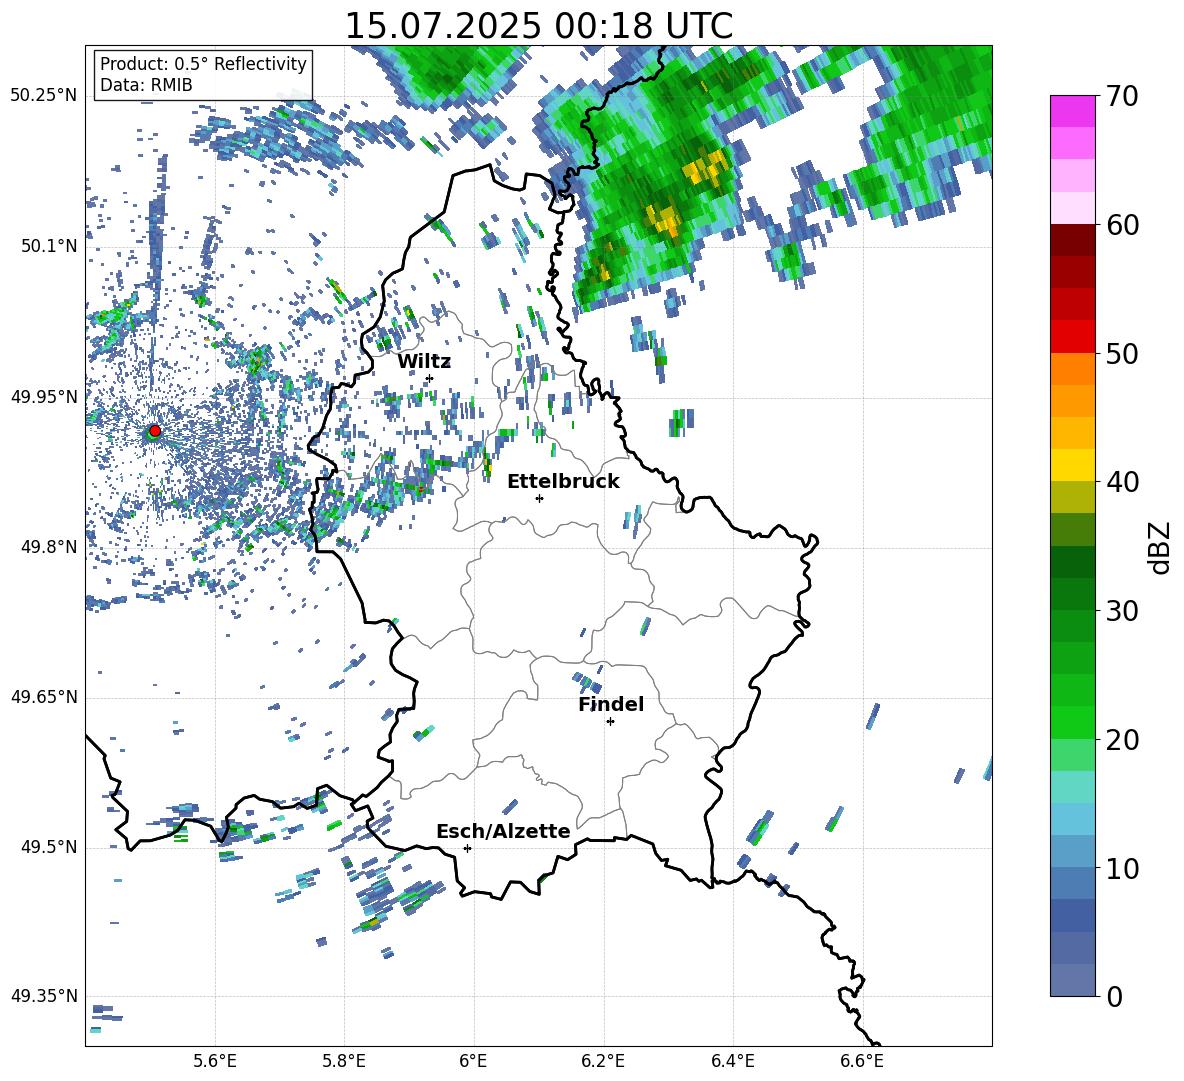Click the 6.4°E longitude label
This screenshot has height=1081, width=1184.
click(732, 1062)
